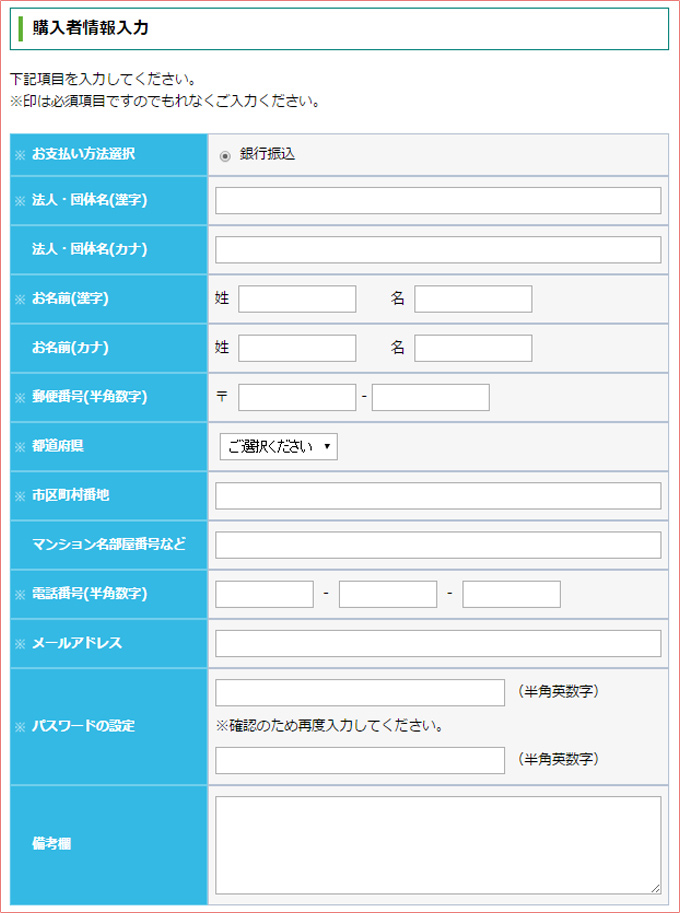Click the お支払い方法選択 label
Screen dimensions: 680x913
click(83, 154)
